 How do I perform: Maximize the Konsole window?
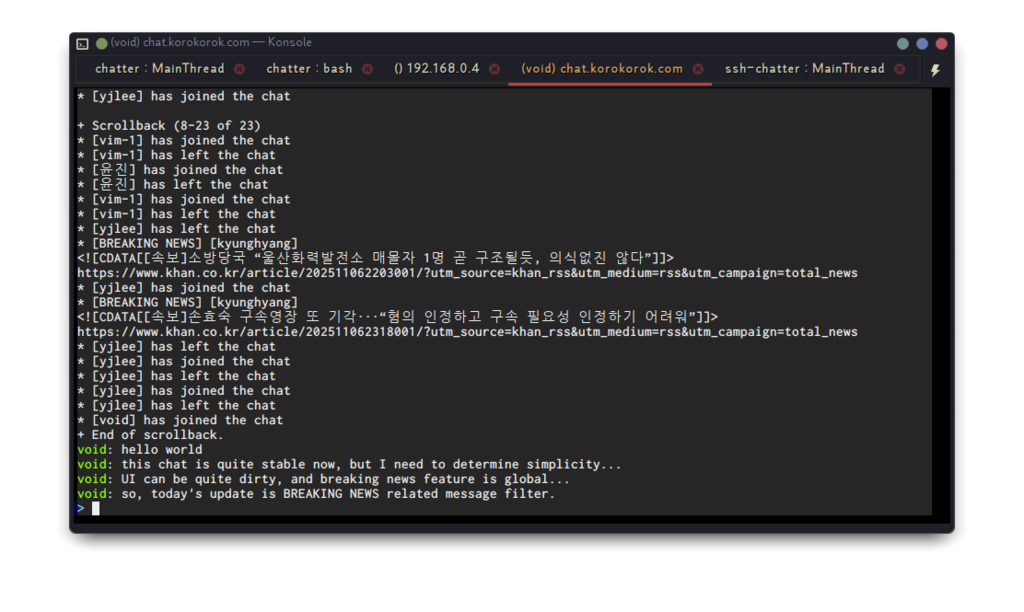pos(922,43)
